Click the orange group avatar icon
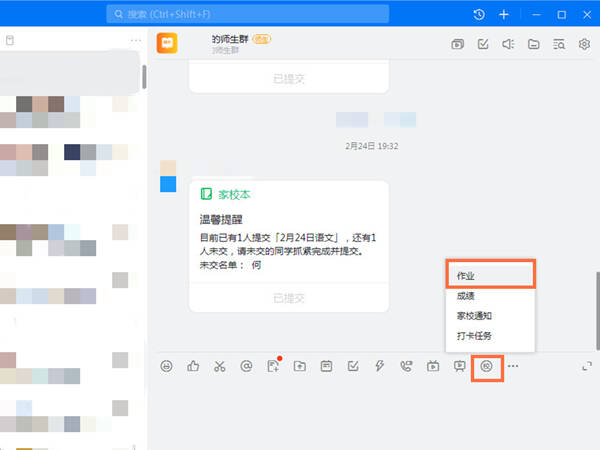Screen dimensions: 600x450 click(x=167, y=43)
